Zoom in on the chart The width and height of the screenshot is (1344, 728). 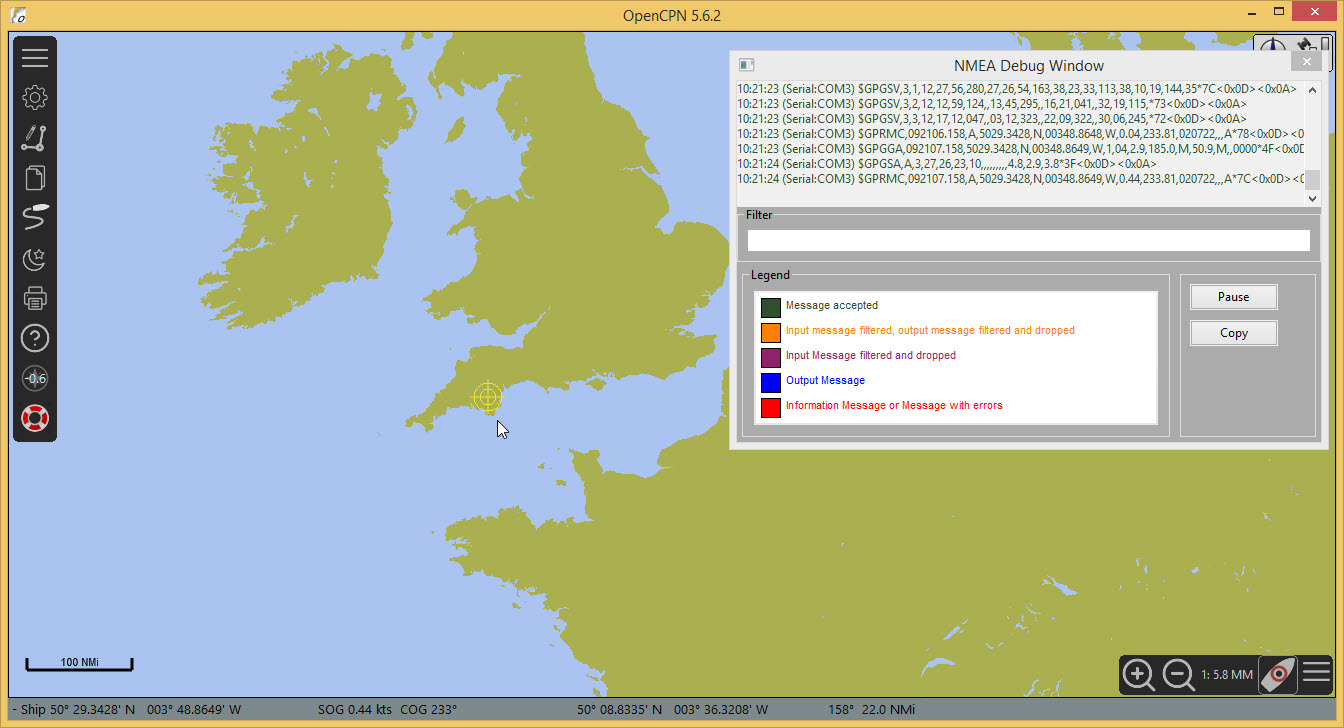click(x=1139, y=675)
